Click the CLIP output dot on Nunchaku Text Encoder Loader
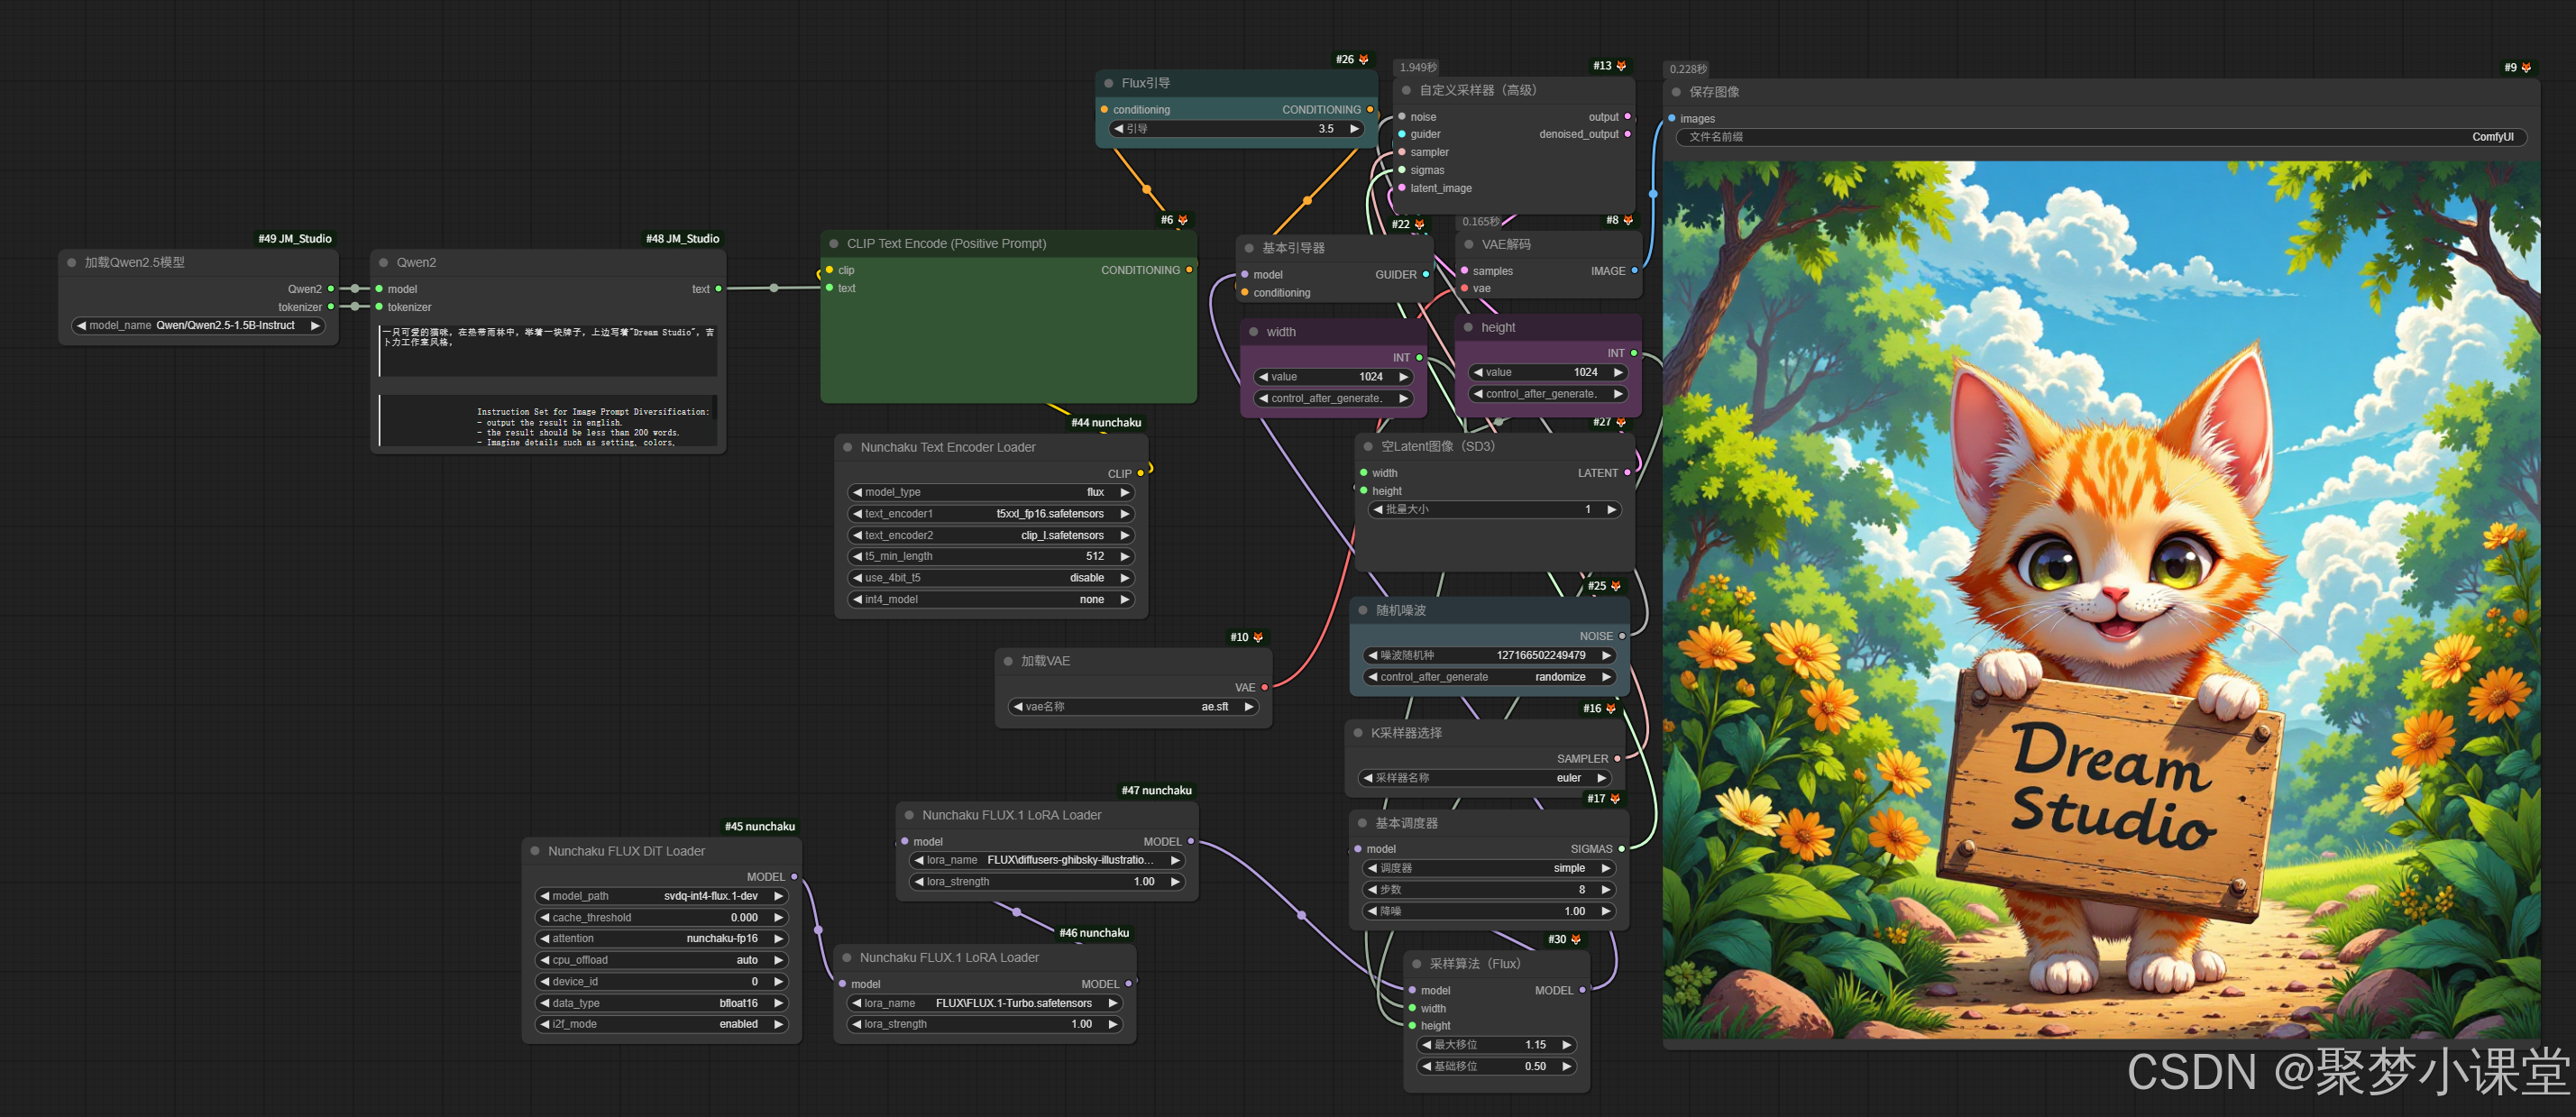This screenshot has width=2576, height=1117. tap(1140, 473)
